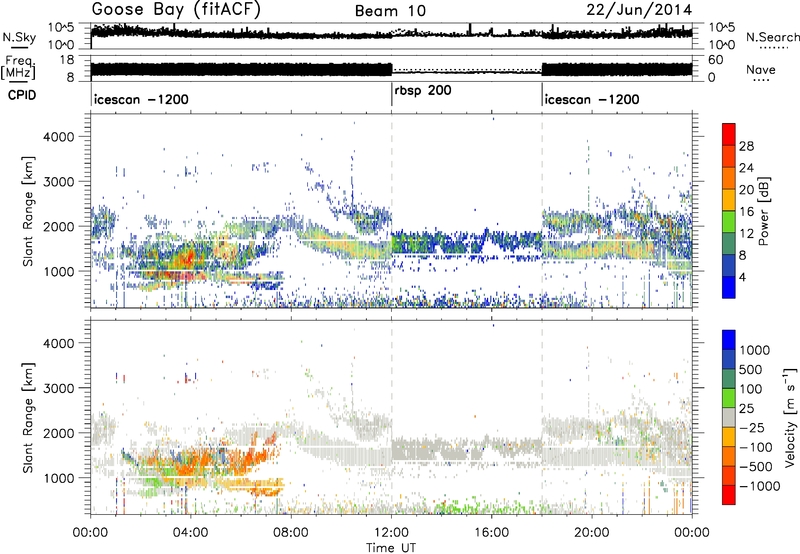Click the "16" value on Power colorbar
The width and height of the screenshot is (800, 554).
coord(746,212)
